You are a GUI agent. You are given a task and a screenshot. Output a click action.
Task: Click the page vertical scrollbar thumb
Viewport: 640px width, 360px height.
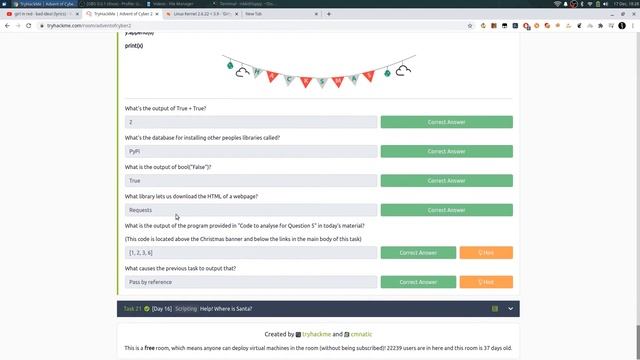[x=638, y=342]
